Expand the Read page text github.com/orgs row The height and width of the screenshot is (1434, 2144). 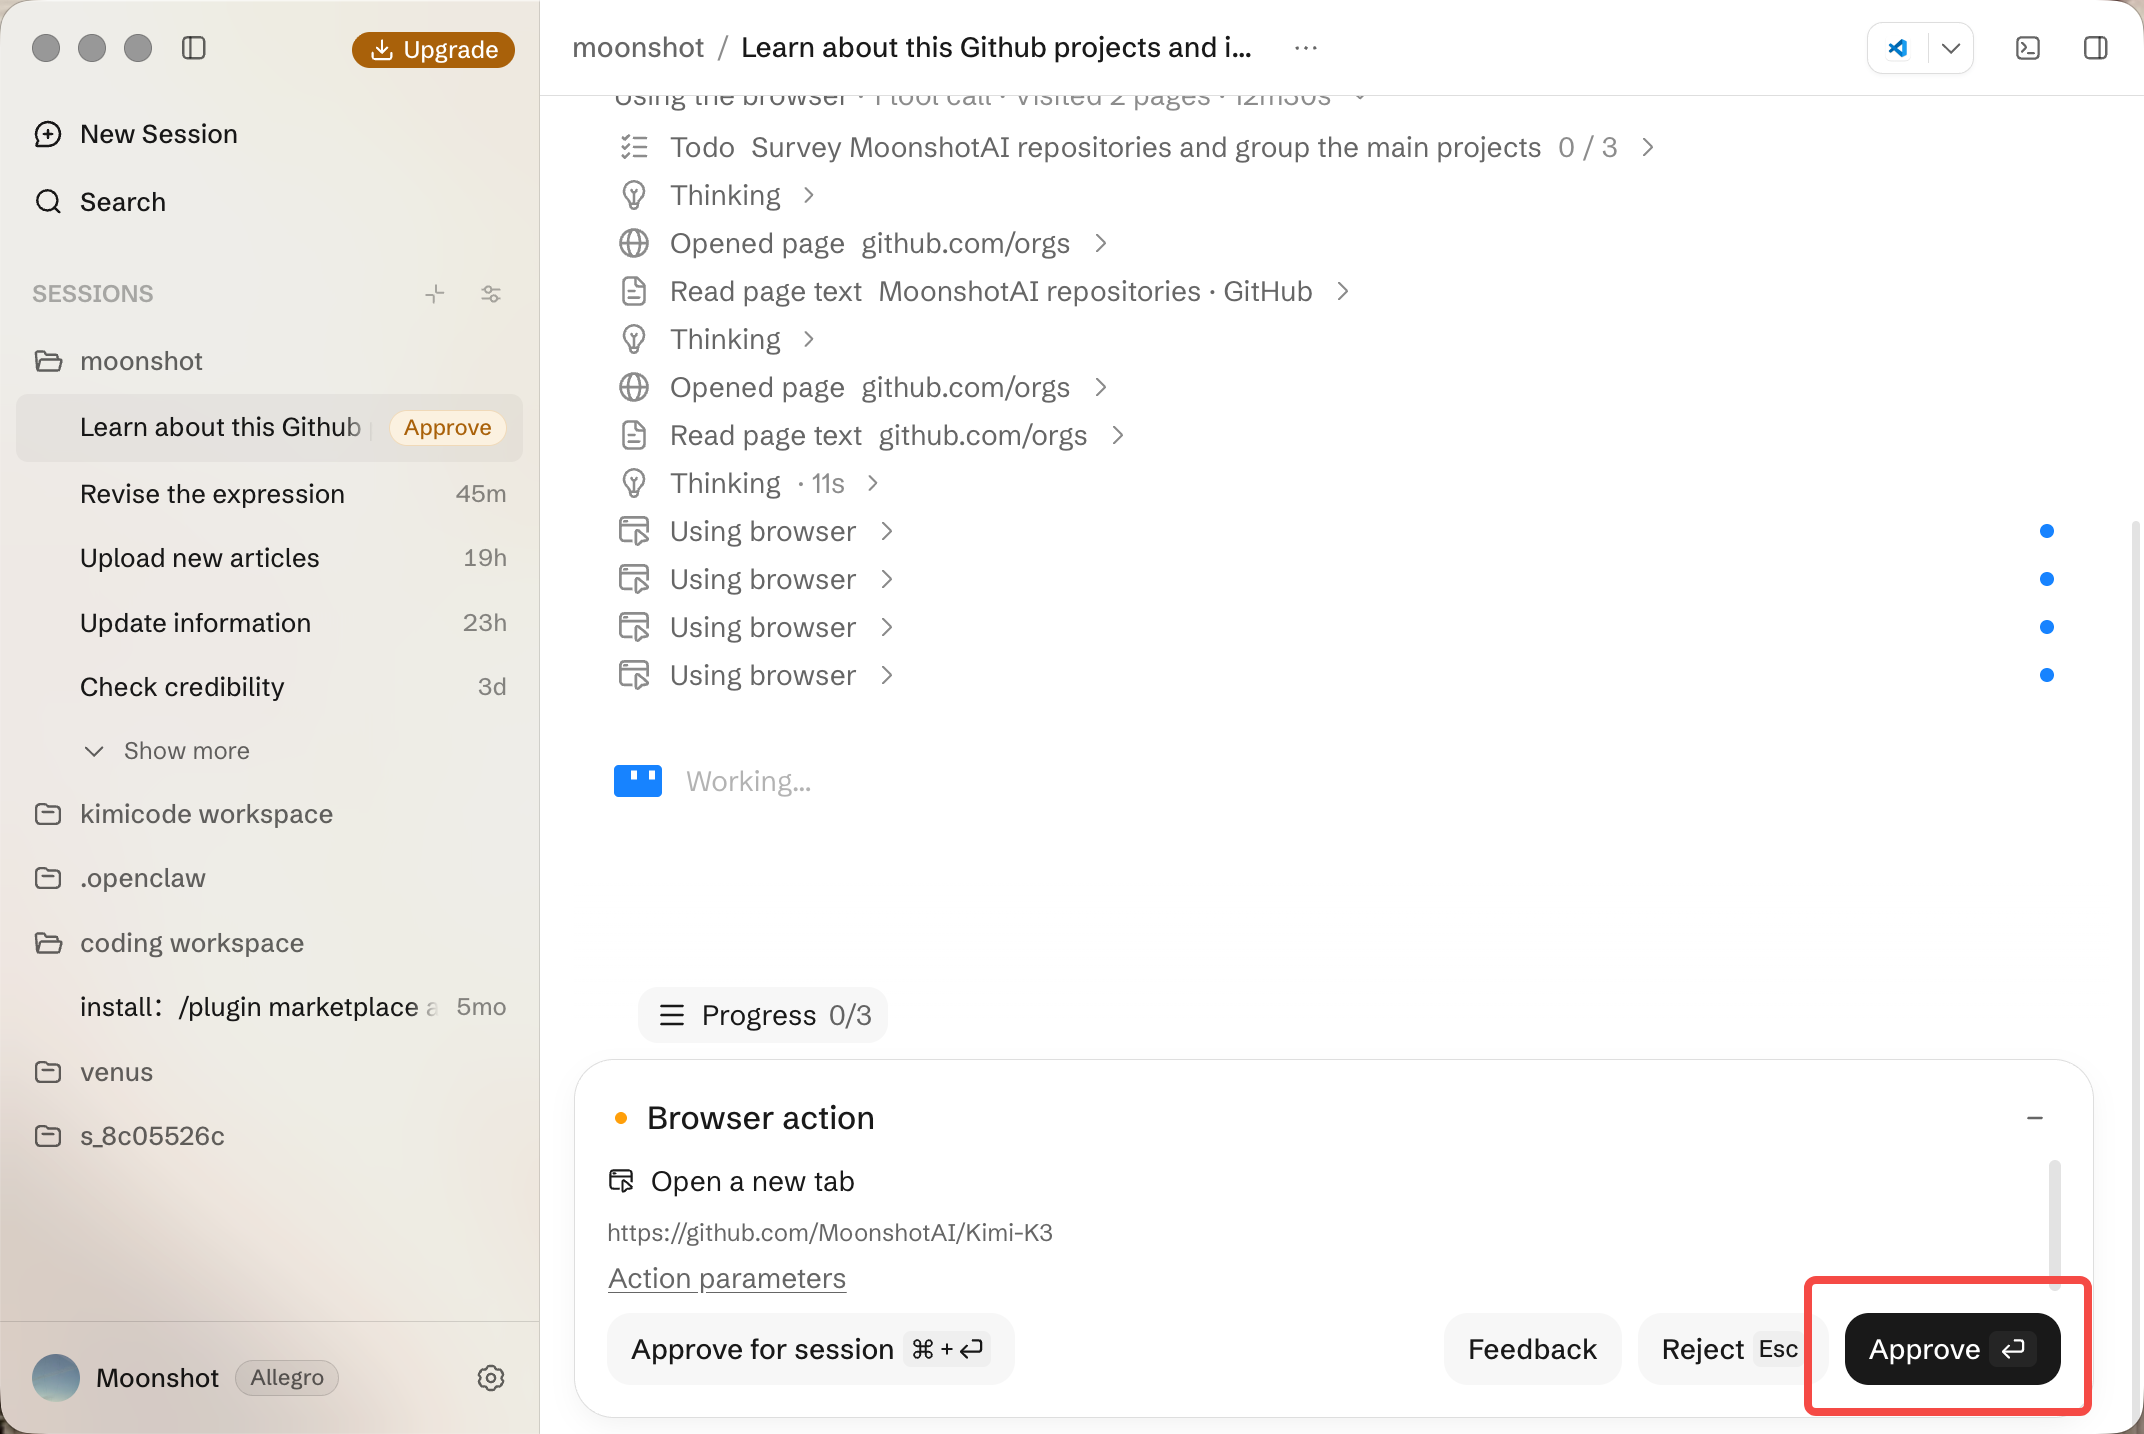(872, 436)
